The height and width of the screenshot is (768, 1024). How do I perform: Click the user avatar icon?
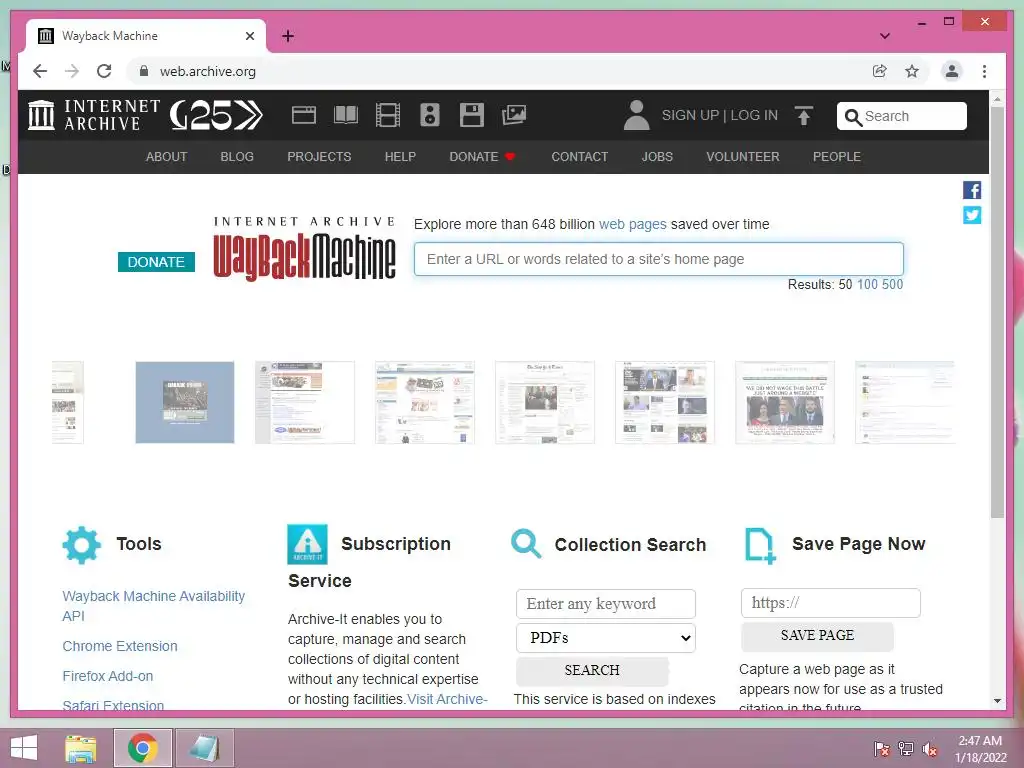pyautogui.click(x=636, y=115)
